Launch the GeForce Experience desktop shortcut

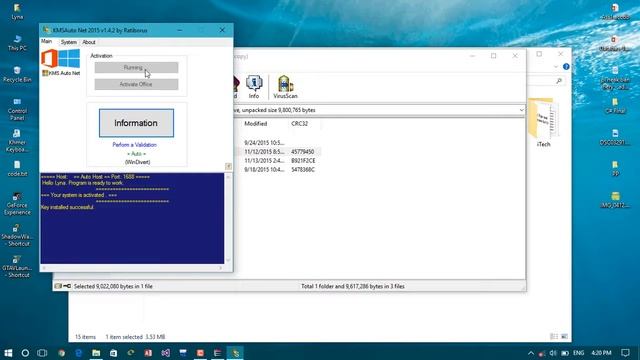17,204
